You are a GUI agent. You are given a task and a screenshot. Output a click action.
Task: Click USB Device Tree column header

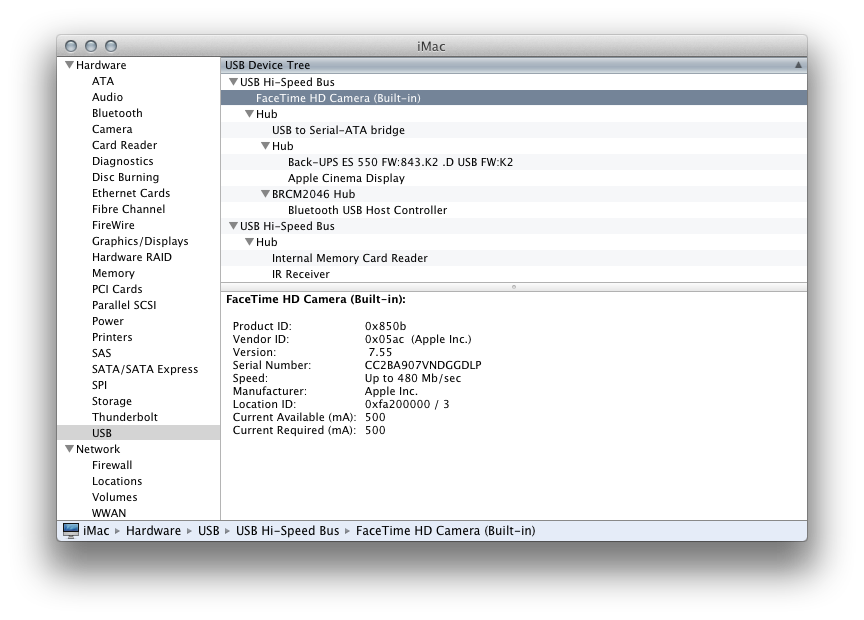point(514,65)
